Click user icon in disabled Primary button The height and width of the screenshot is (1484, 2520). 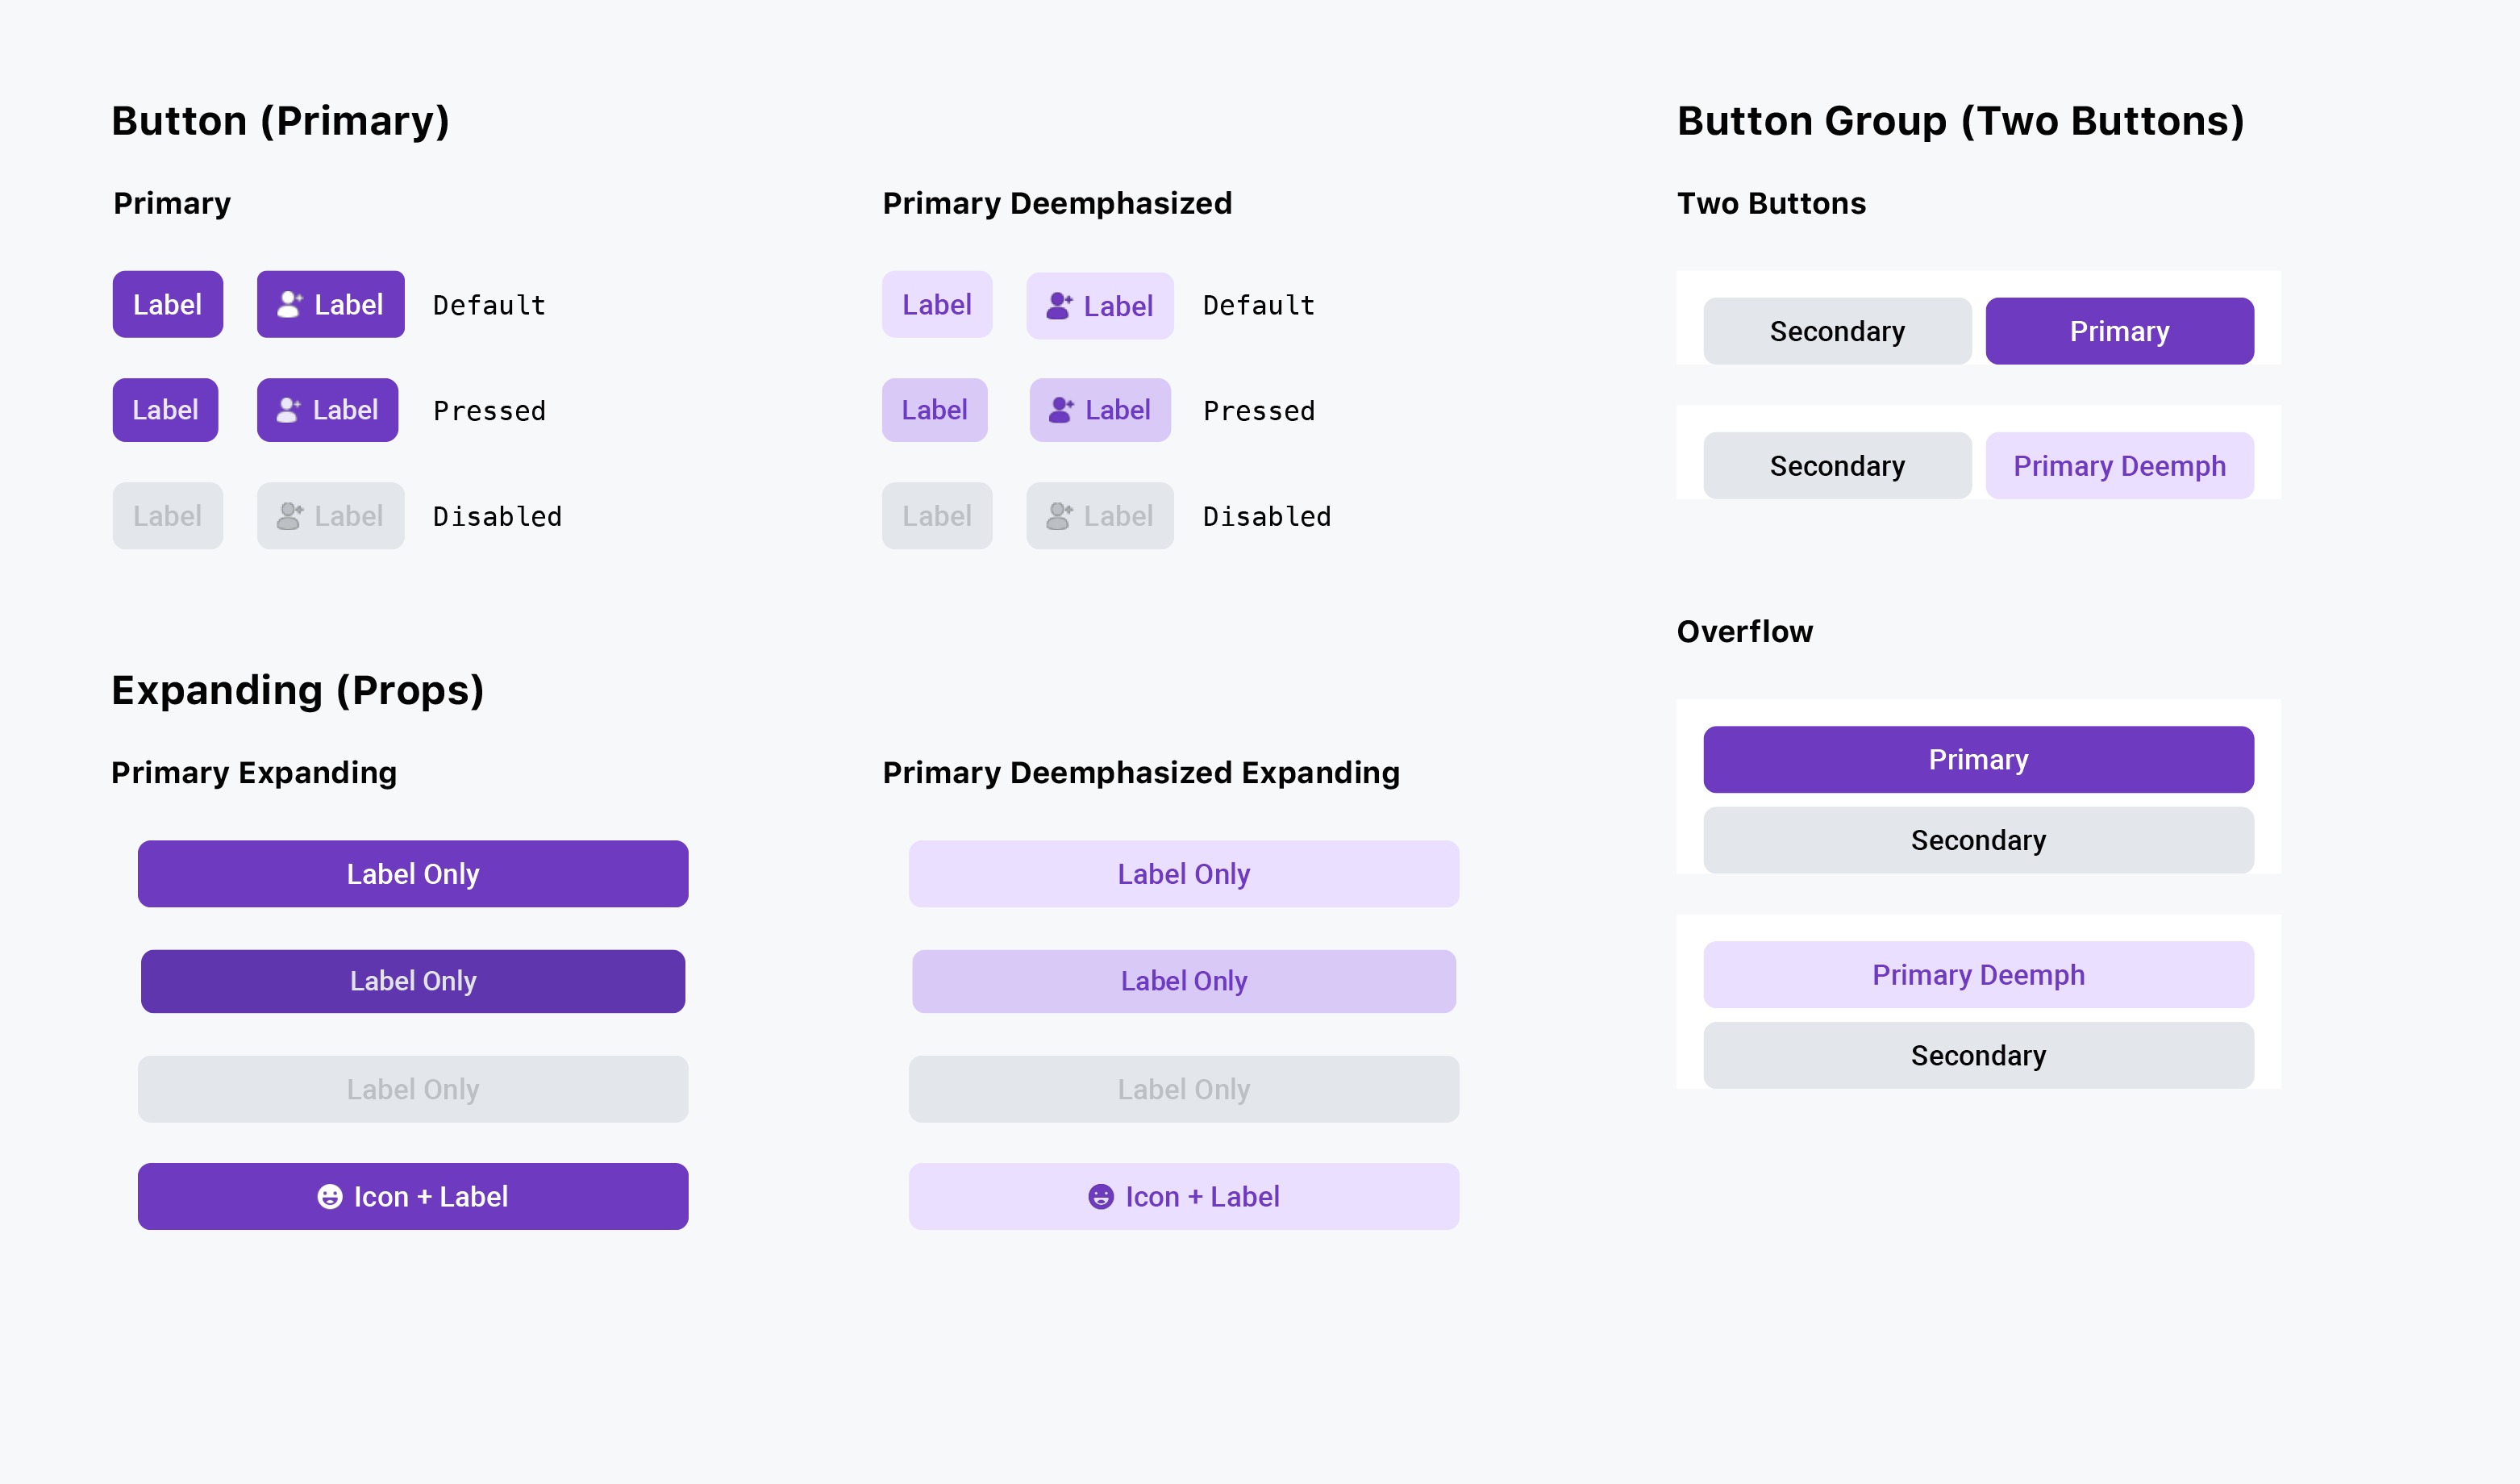pos(289,516)
